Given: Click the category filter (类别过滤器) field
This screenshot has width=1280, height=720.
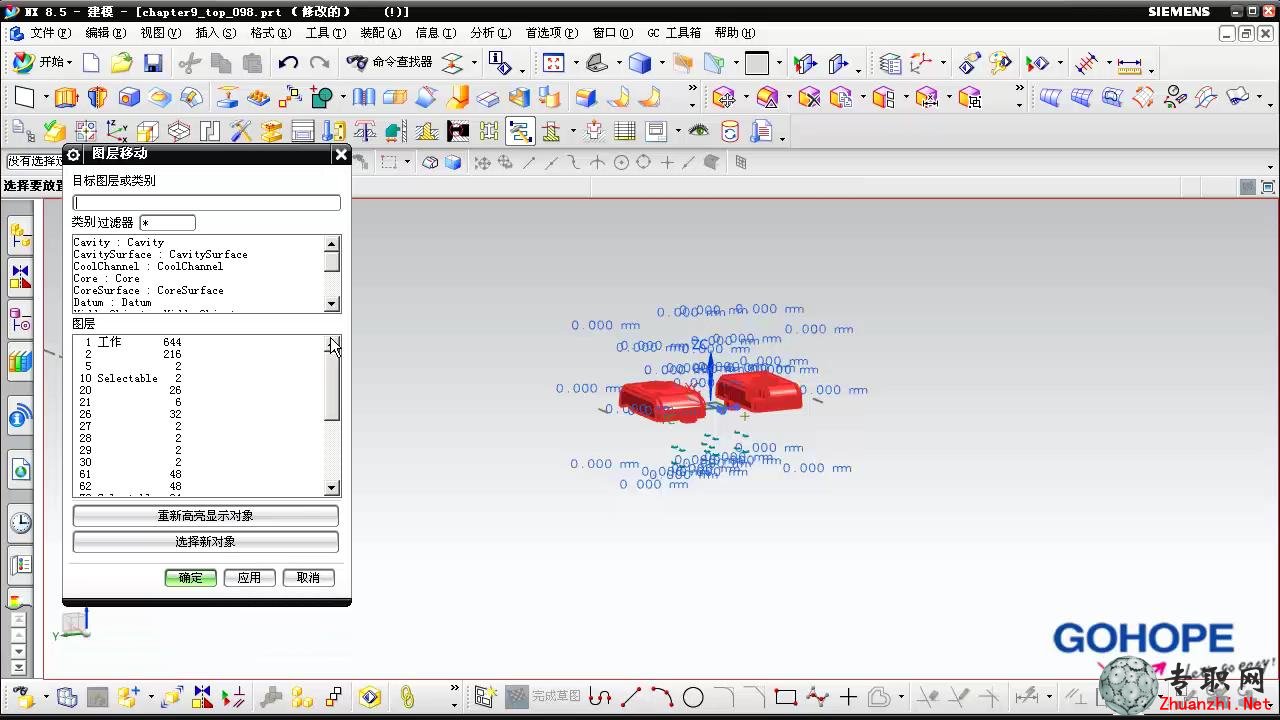Looking at the screenshot, I should [x=167, y=223].
